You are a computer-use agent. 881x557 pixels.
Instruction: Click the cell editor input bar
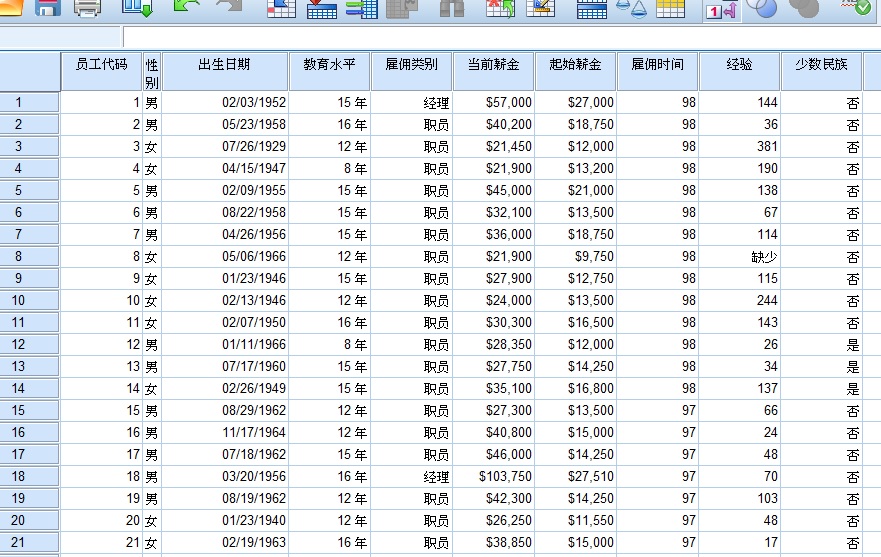click(502, 38)
